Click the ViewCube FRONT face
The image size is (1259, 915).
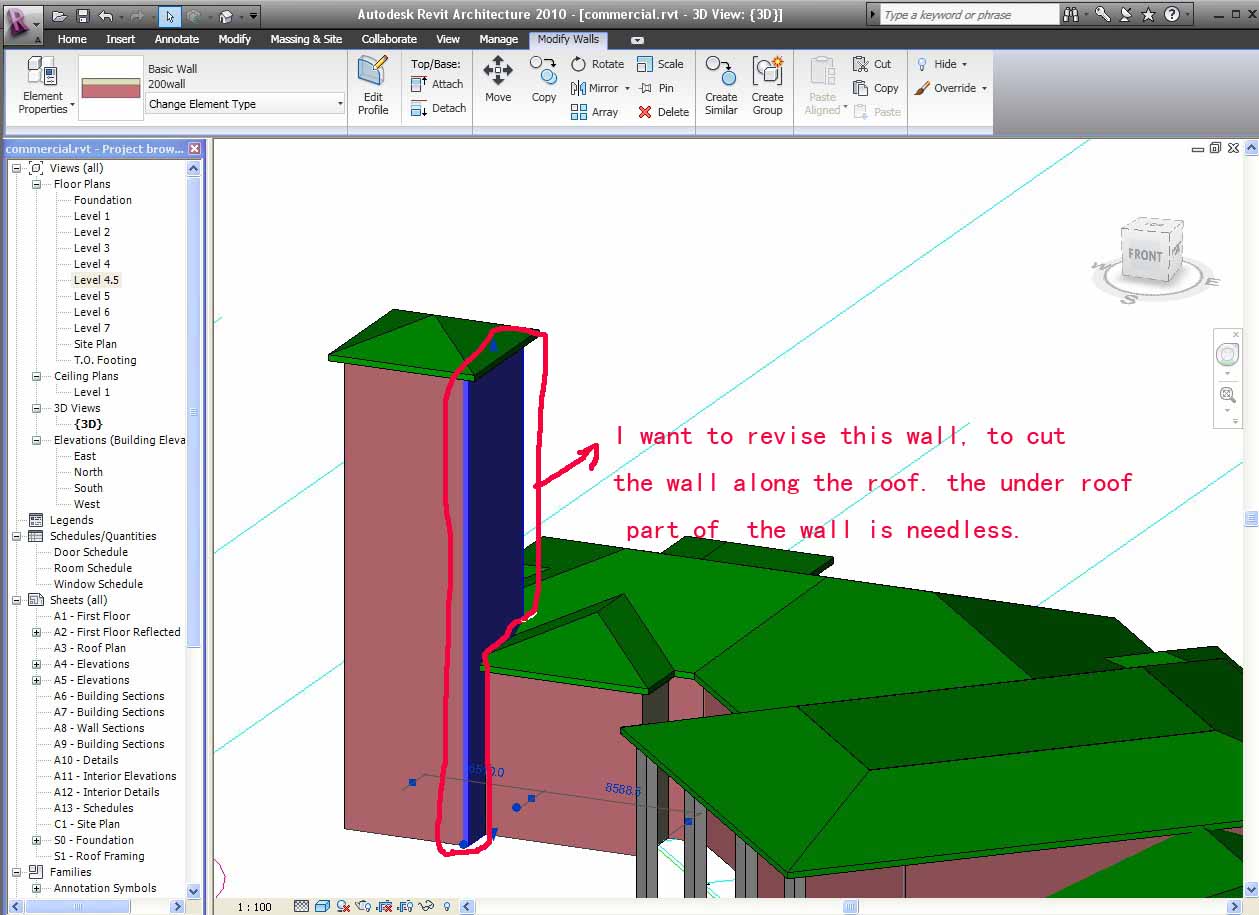[1145, 255]
